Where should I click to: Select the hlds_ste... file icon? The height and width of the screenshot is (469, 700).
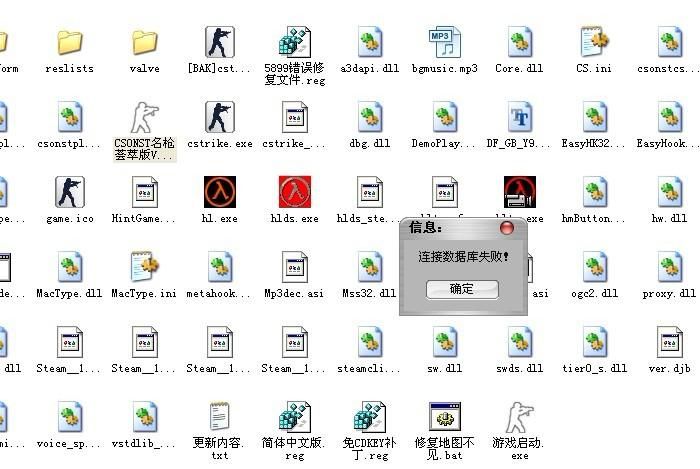(x=370, y=192)
